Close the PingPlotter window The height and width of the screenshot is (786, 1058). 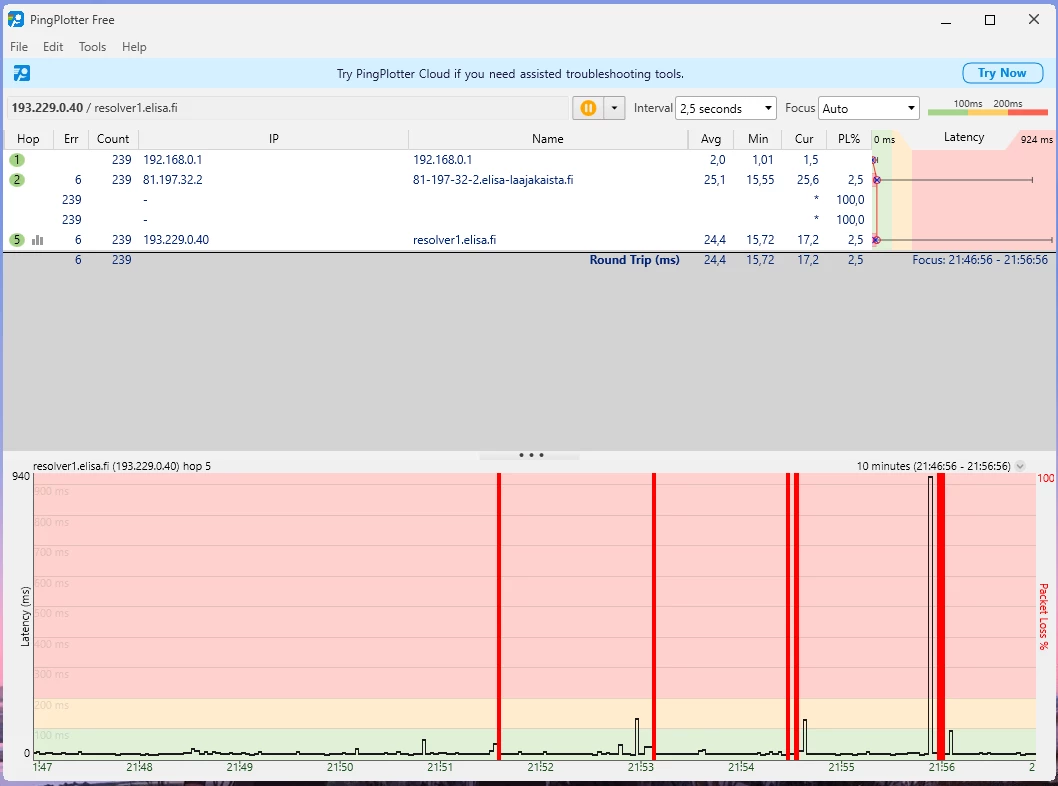pos(1034,20)
